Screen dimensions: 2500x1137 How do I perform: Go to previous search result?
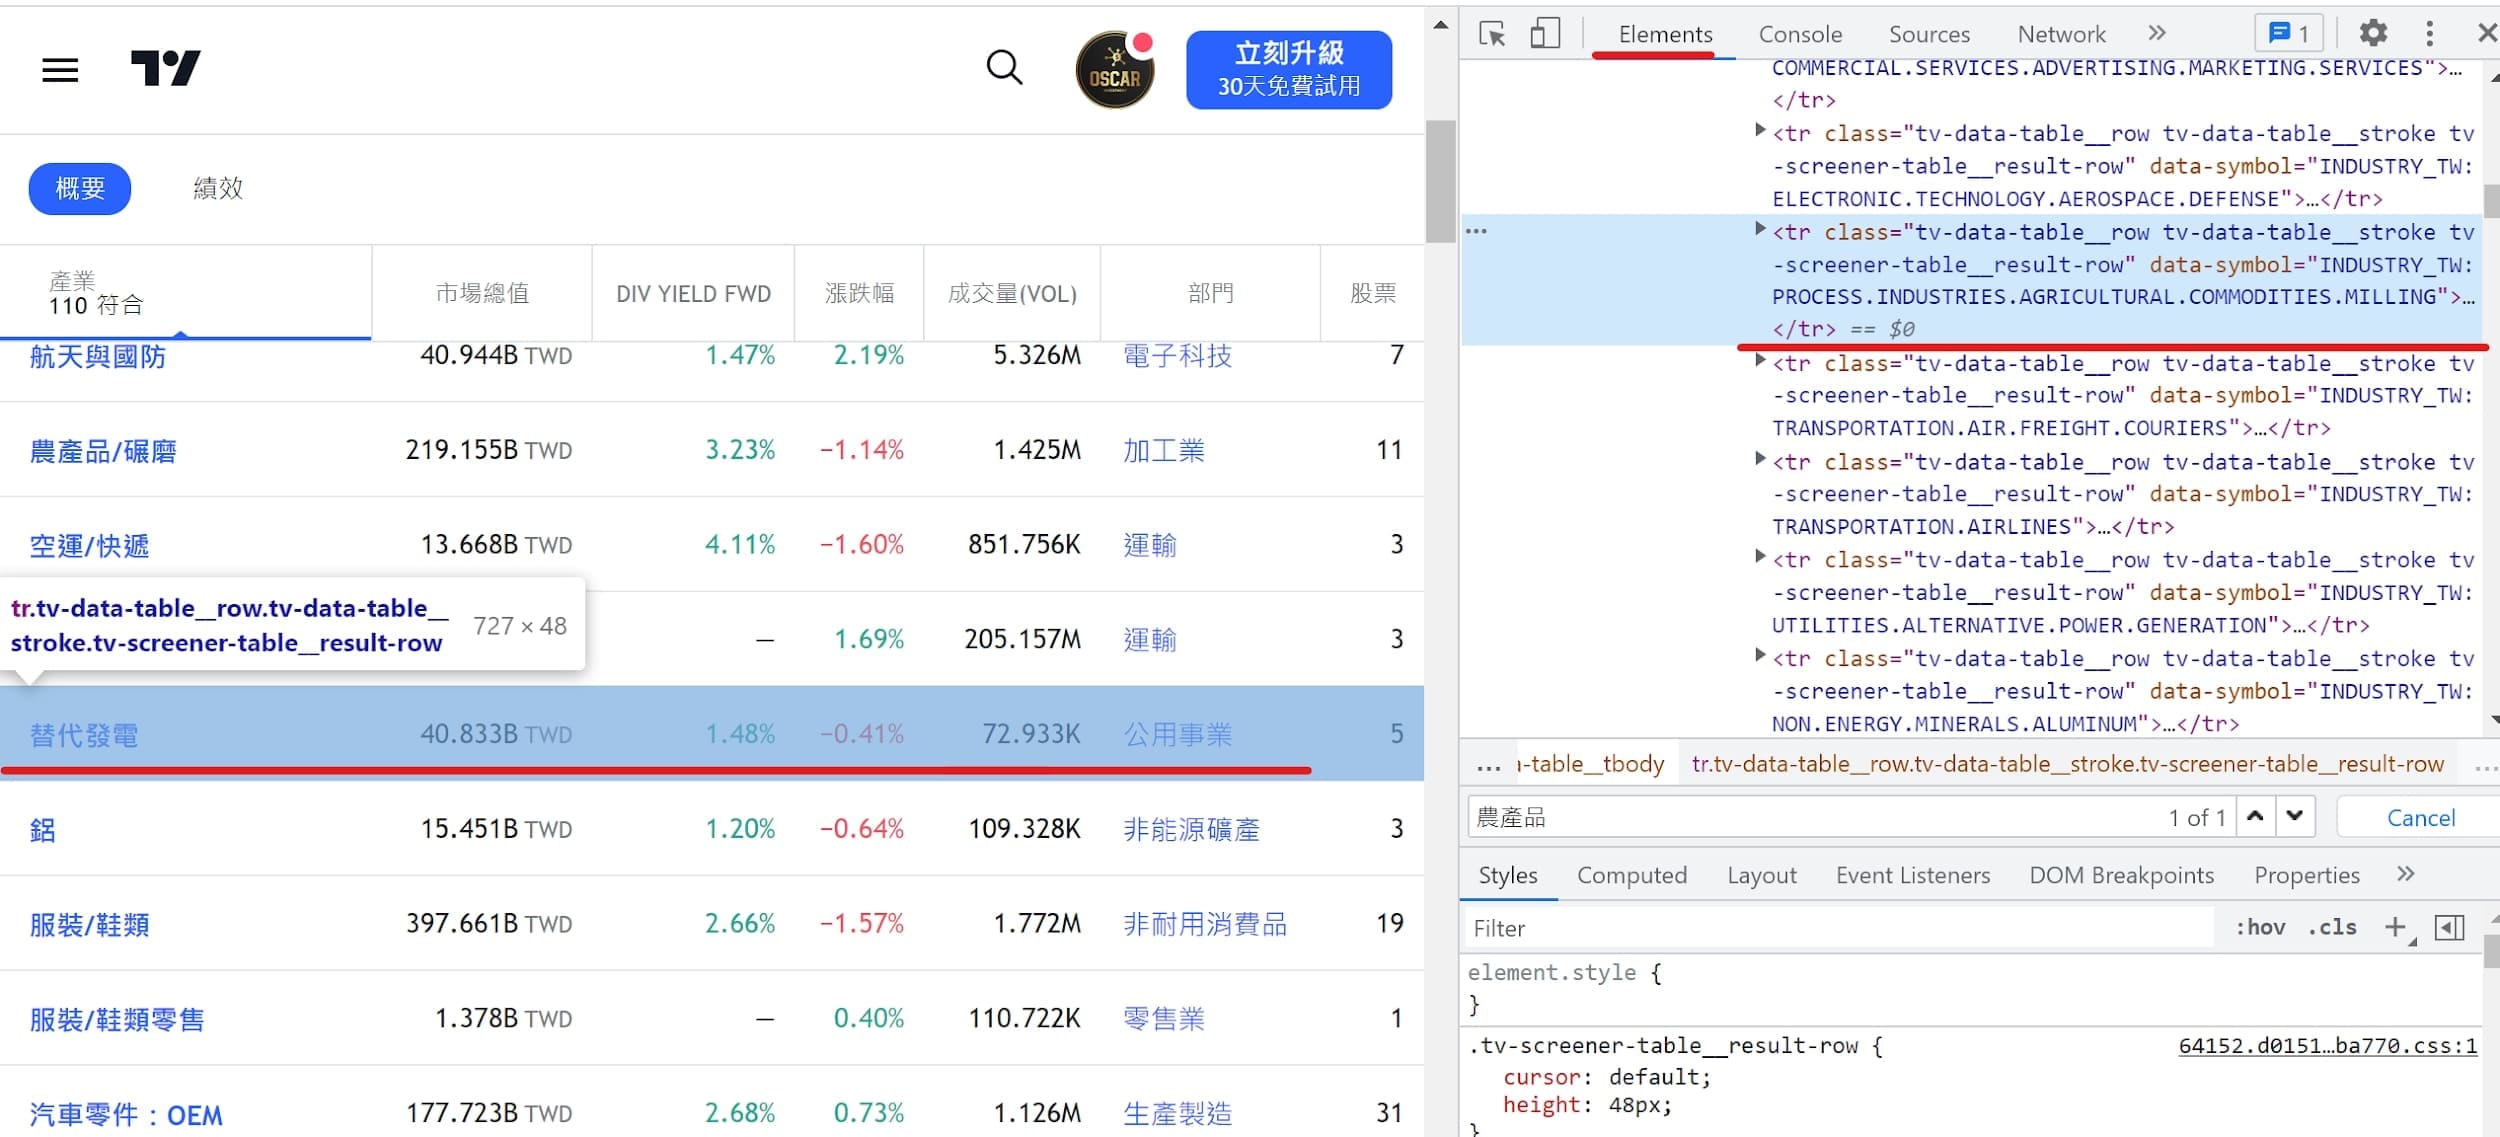coord(2255,816)
